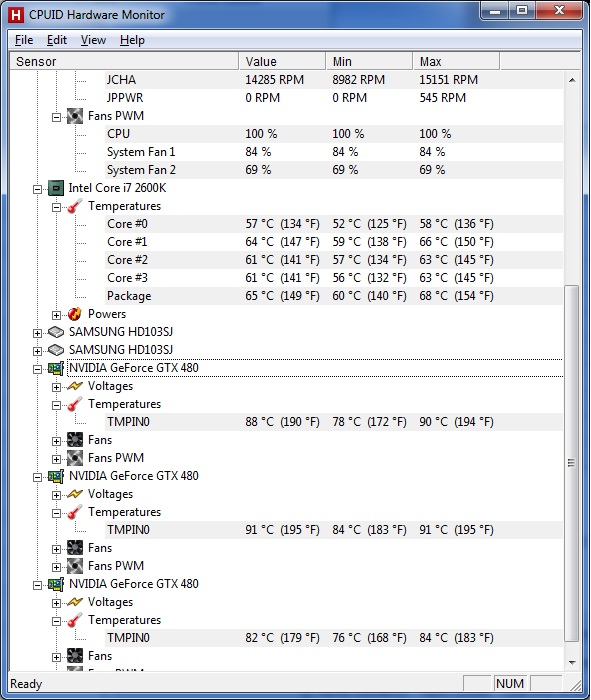Click the second GTX 480 Temperatures thermometer icon
The width and height of the screenshot is (591, 700).
(x=75, y=512)
